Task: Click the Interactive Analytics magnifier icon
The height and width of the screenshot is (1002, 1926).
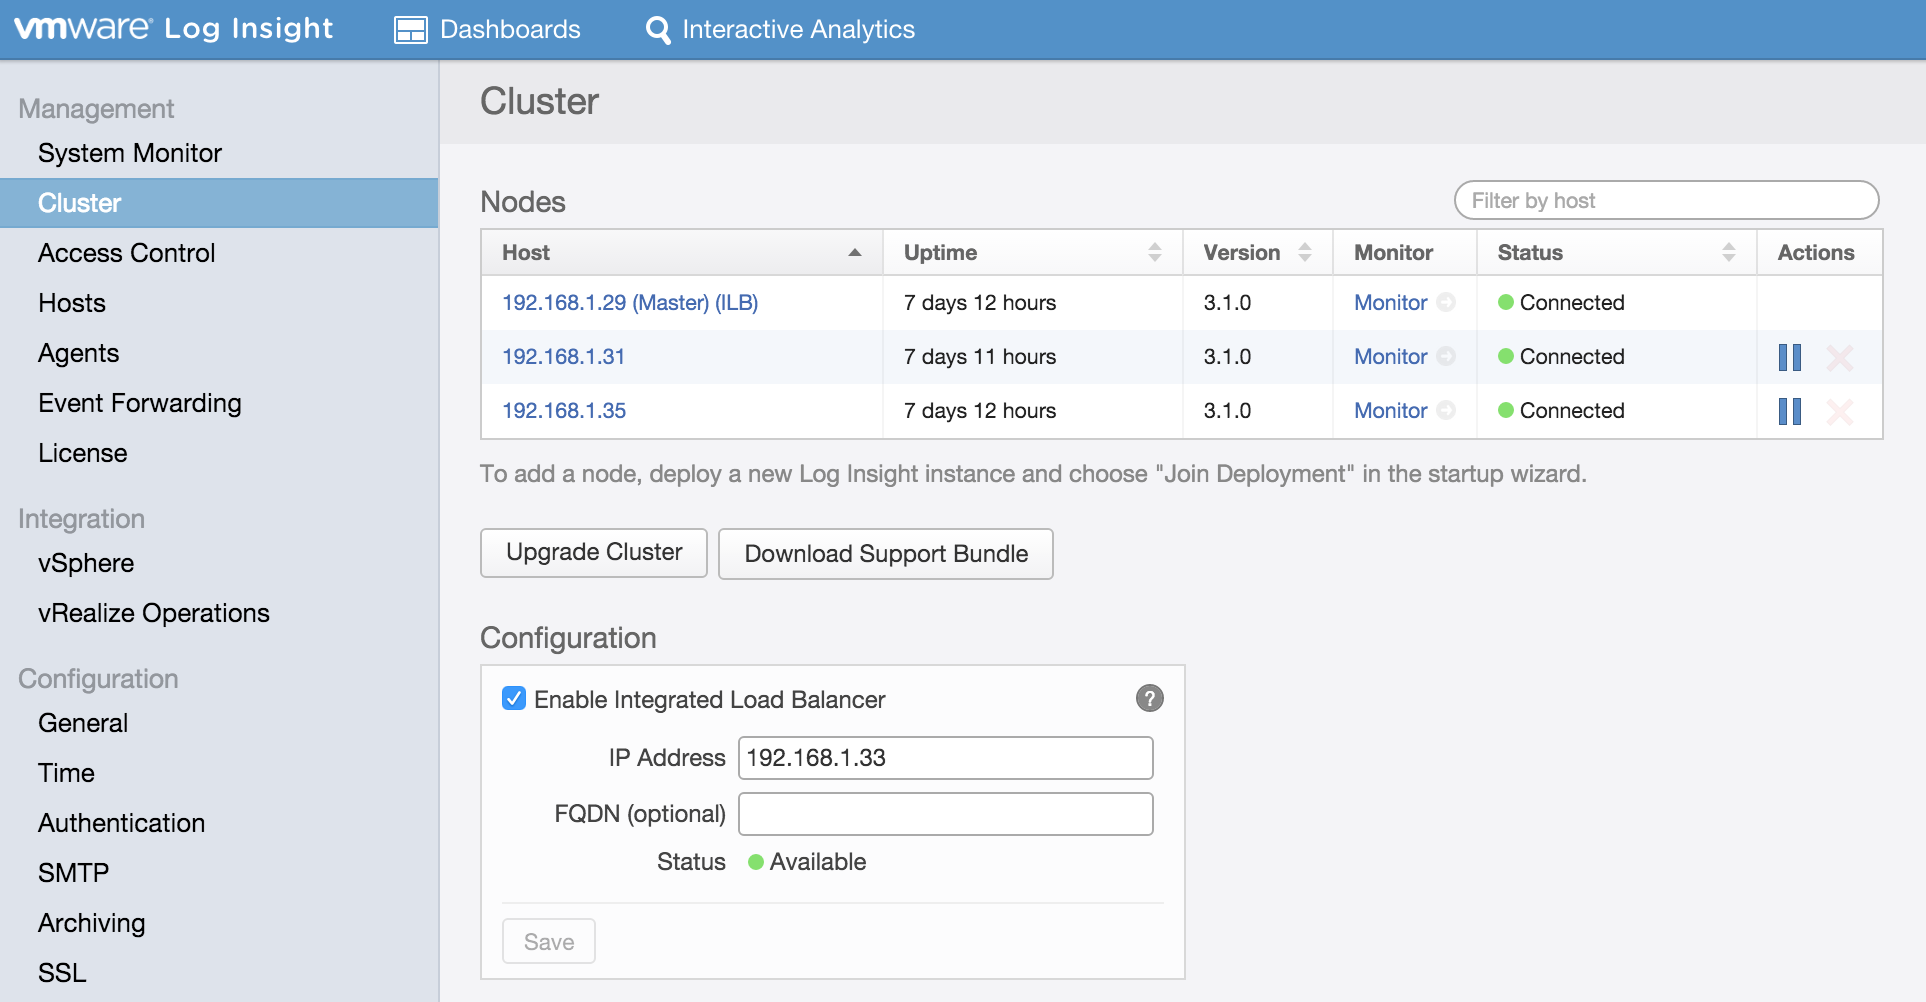Action: tap(658, 30)
